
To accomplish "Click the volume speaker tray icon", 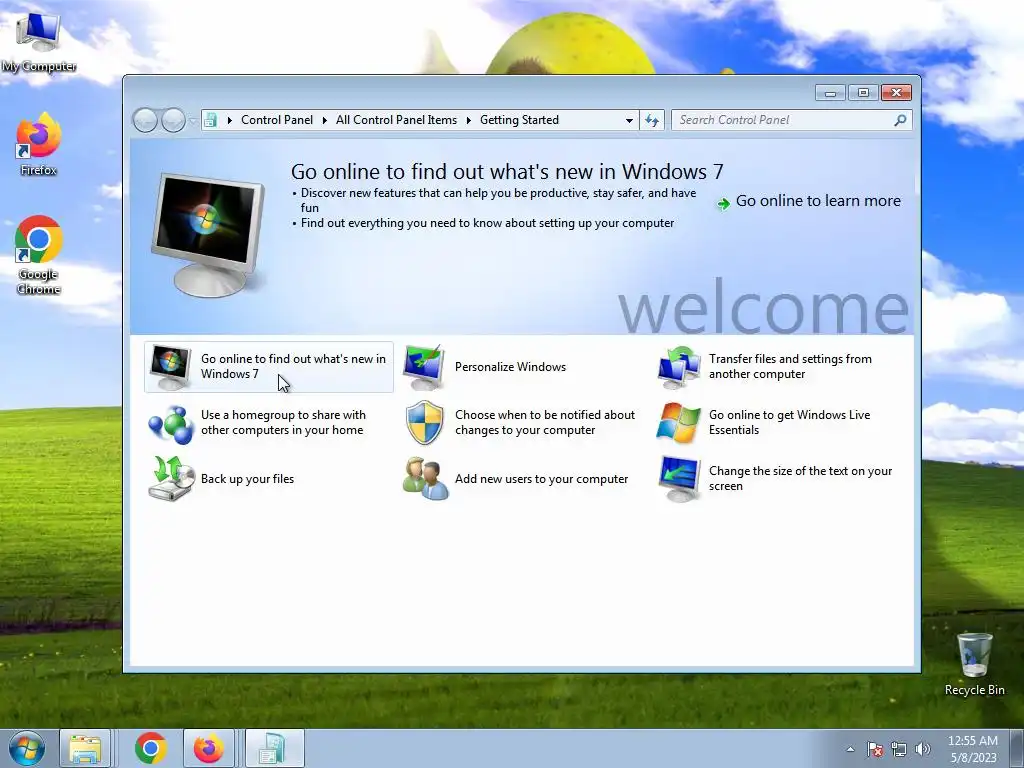I will click(x=922, y=749).
